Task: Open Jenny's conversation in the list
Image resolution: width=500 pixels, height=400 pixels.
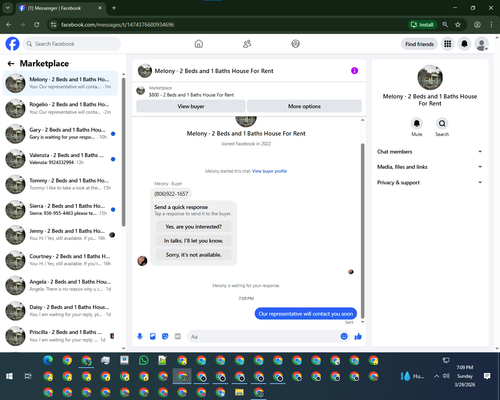Action: point(60,235)
